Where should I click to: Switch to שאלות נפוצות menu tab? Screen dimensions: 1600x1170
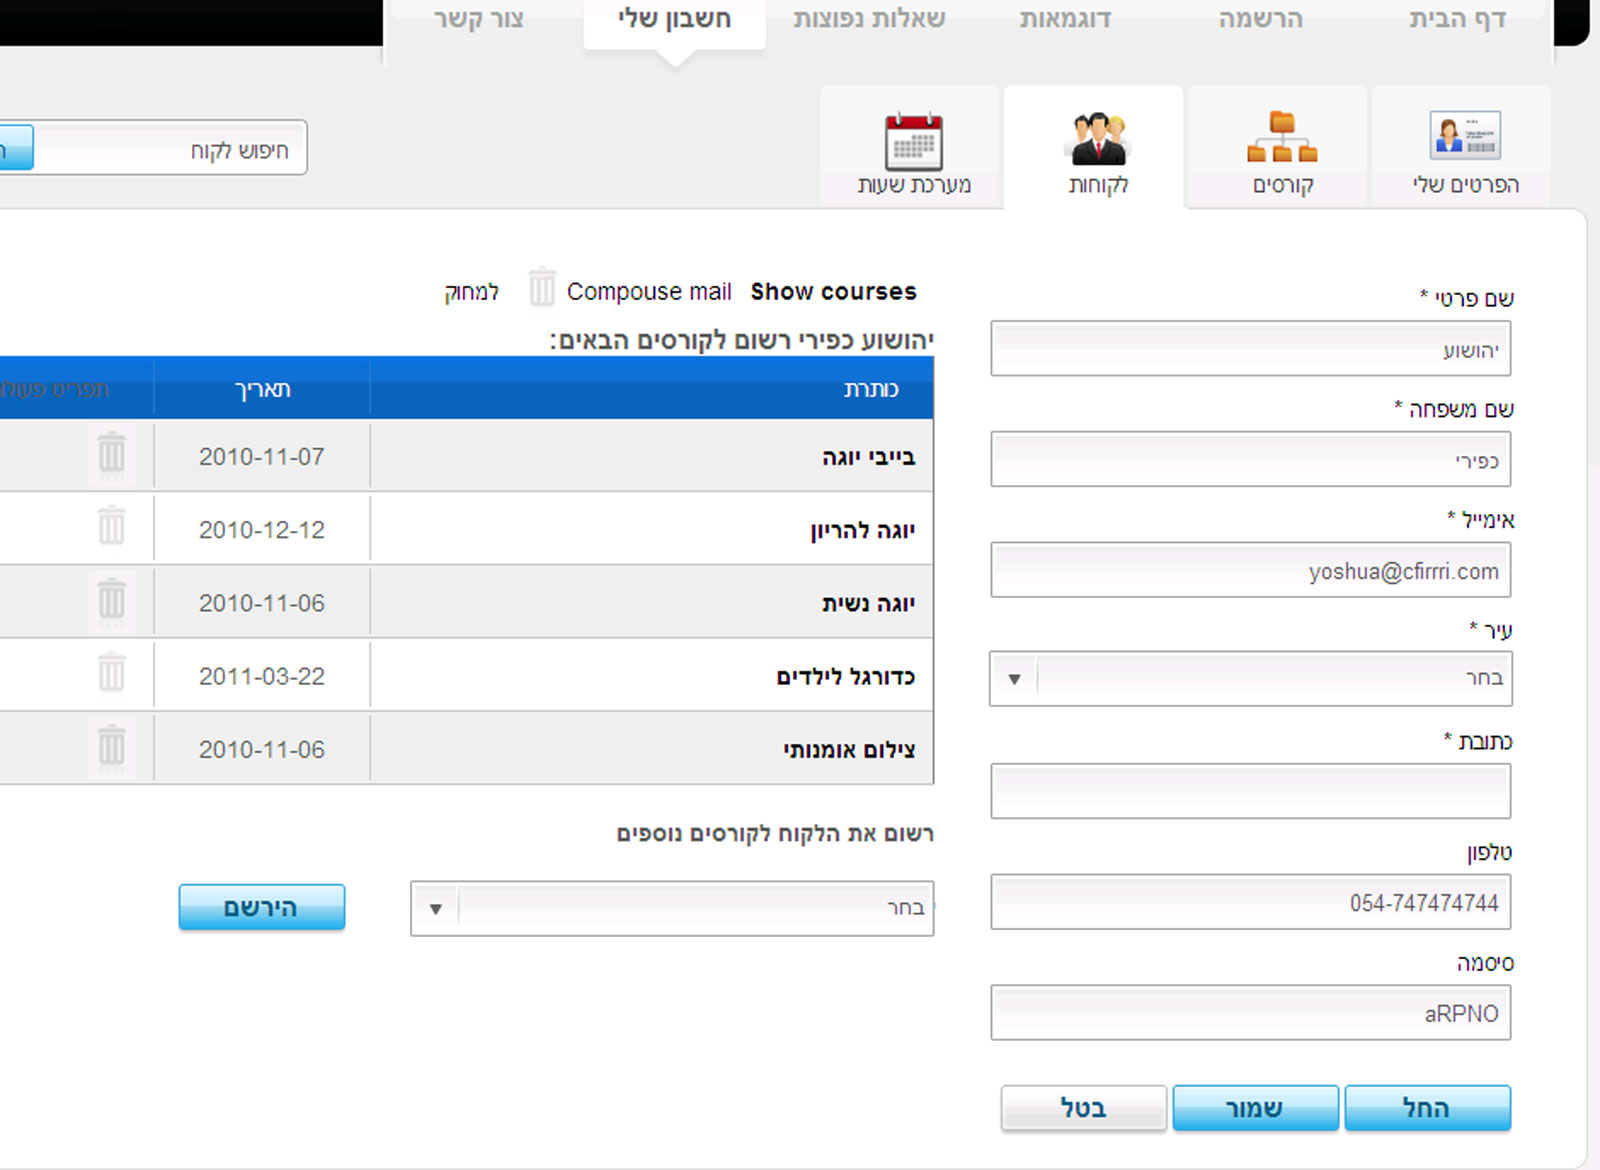tap(868, 19)
